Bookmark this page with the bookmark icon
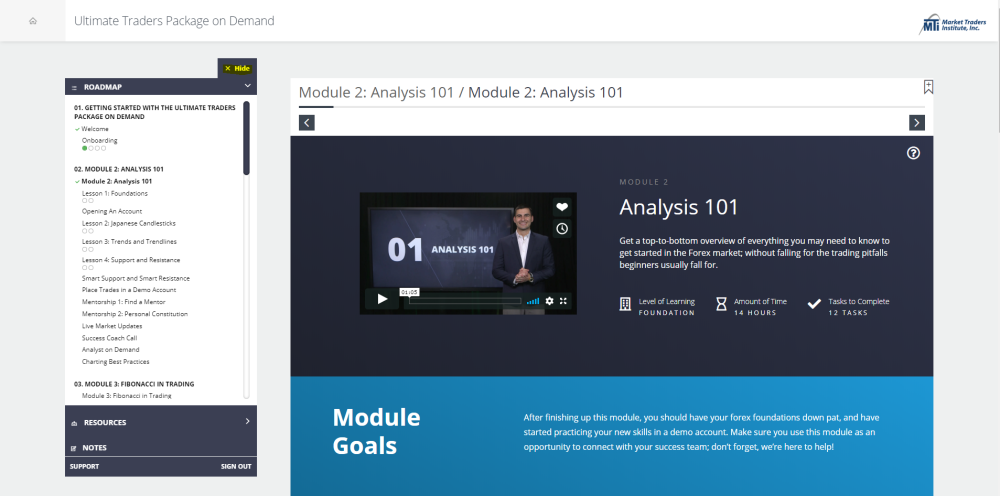Screen dimensions: 1000x496 [928, 87]
